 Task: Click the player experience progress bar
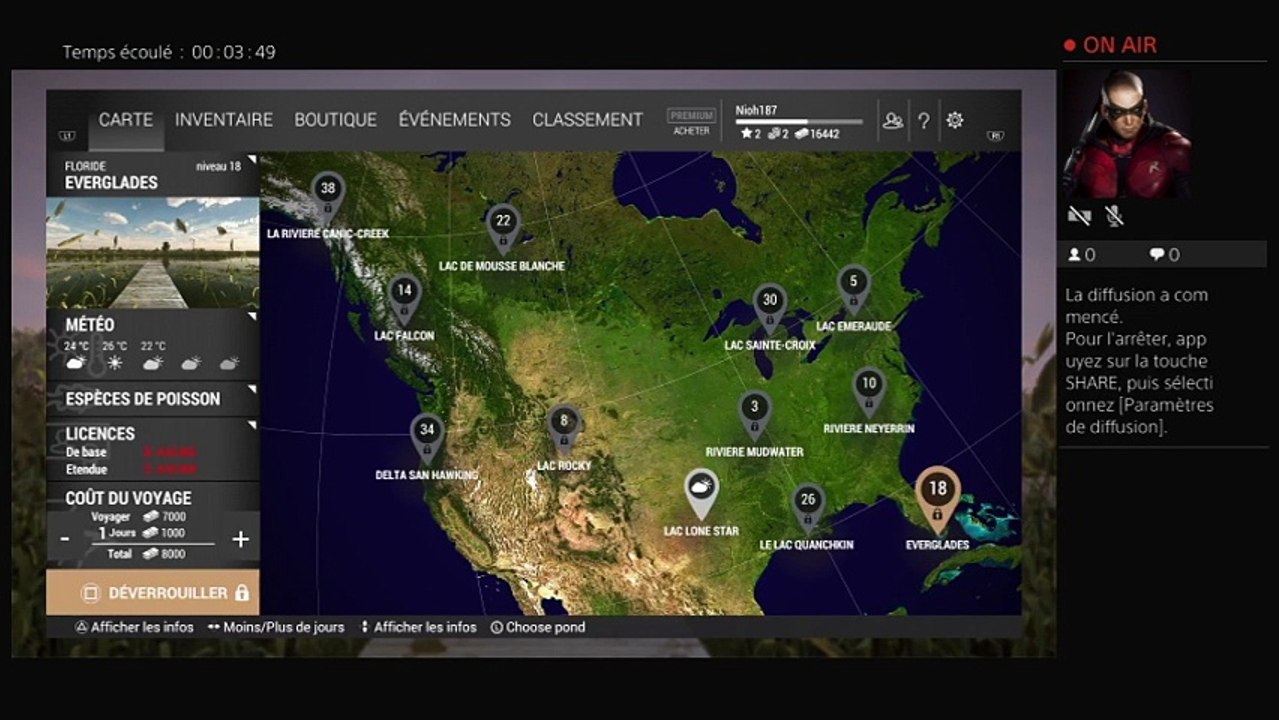tap(799, 122)
